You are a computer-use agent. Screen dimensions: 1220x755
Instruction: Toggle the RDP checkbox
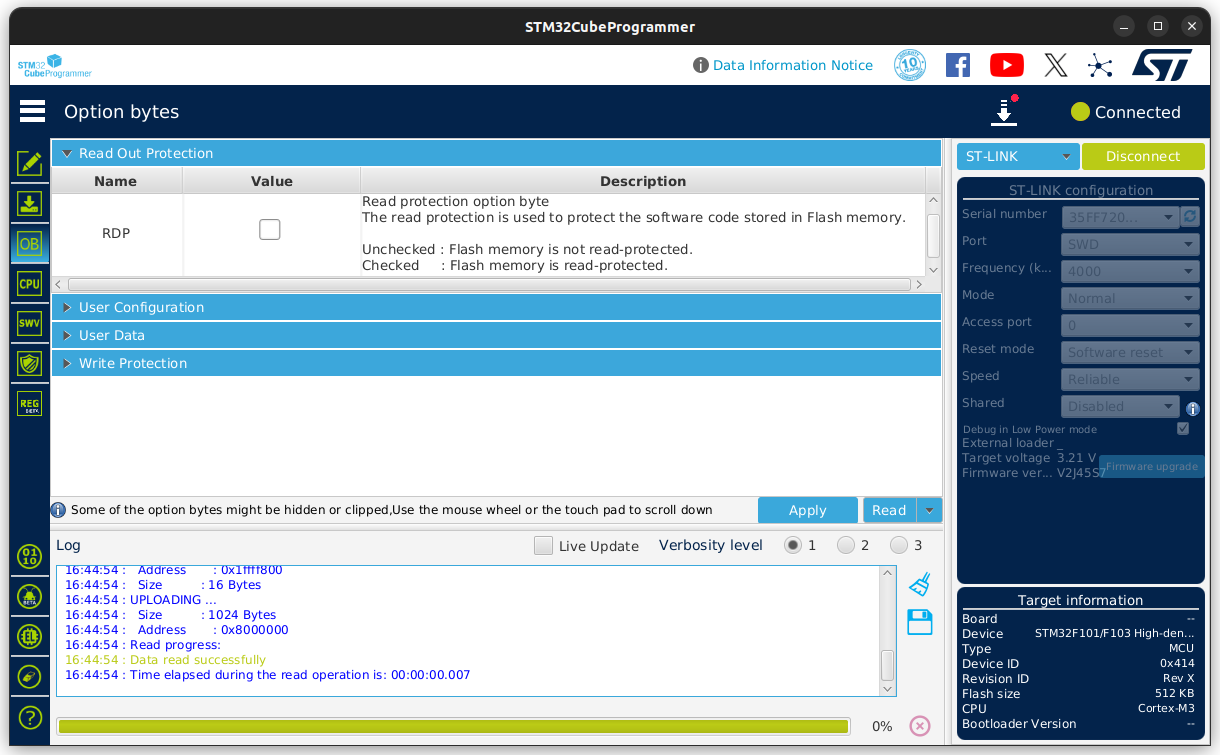click(270, 230)
